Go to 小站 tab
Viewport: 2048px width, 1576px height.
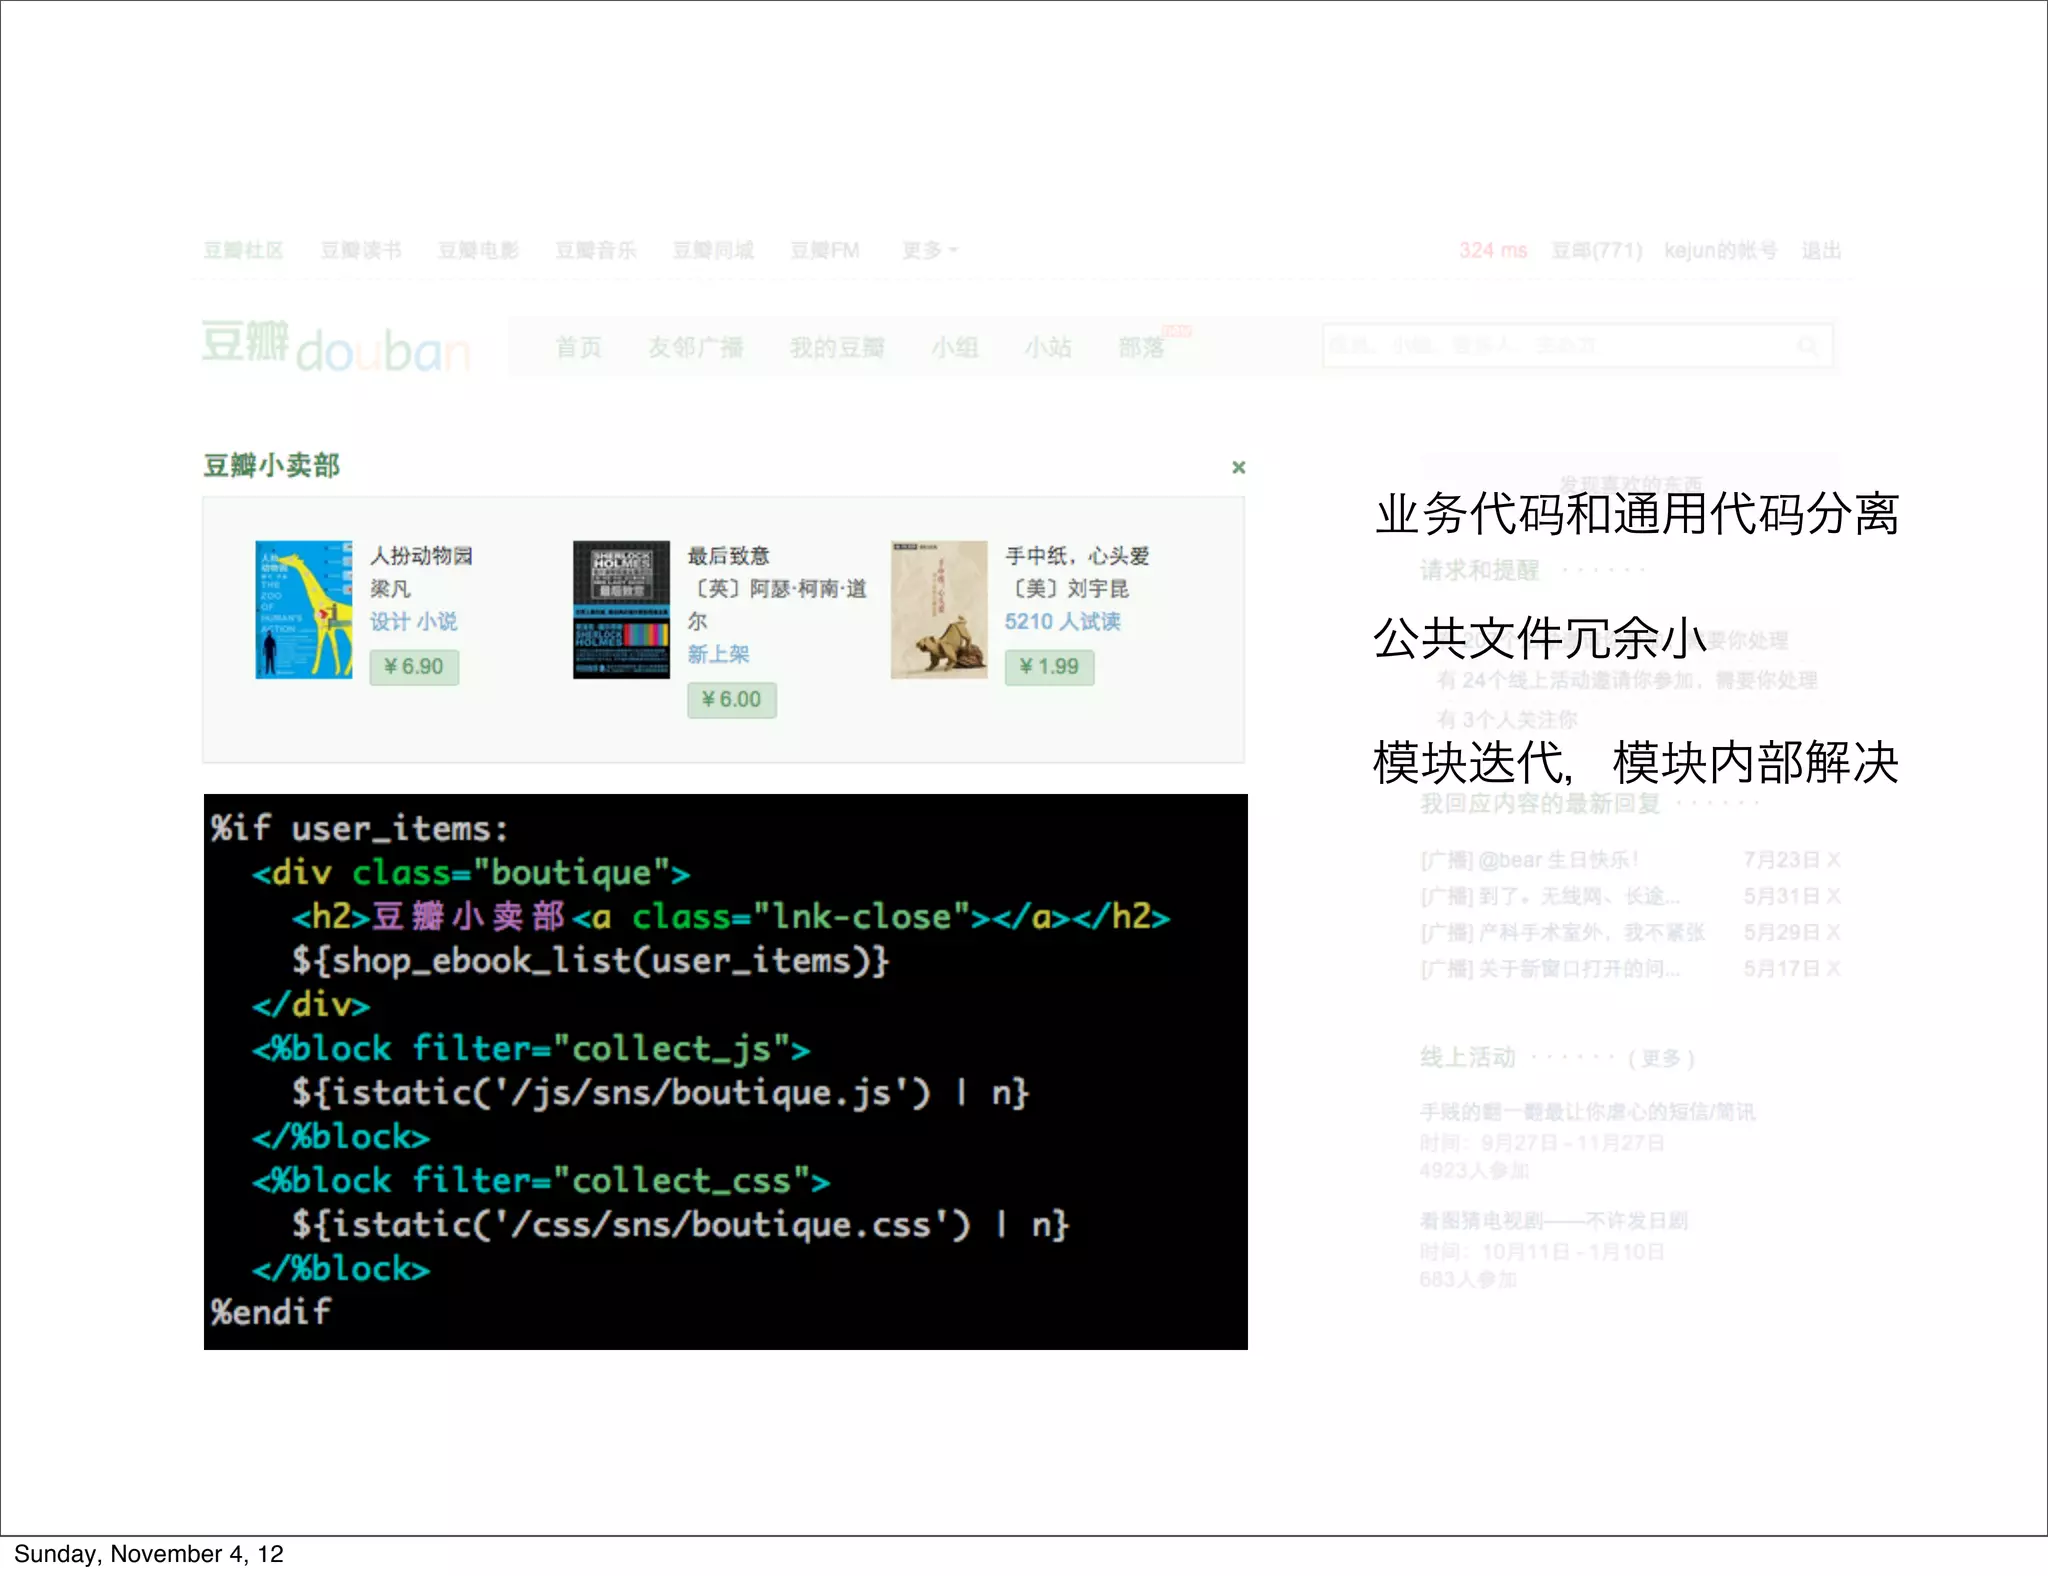click(x=1048, y=347)
